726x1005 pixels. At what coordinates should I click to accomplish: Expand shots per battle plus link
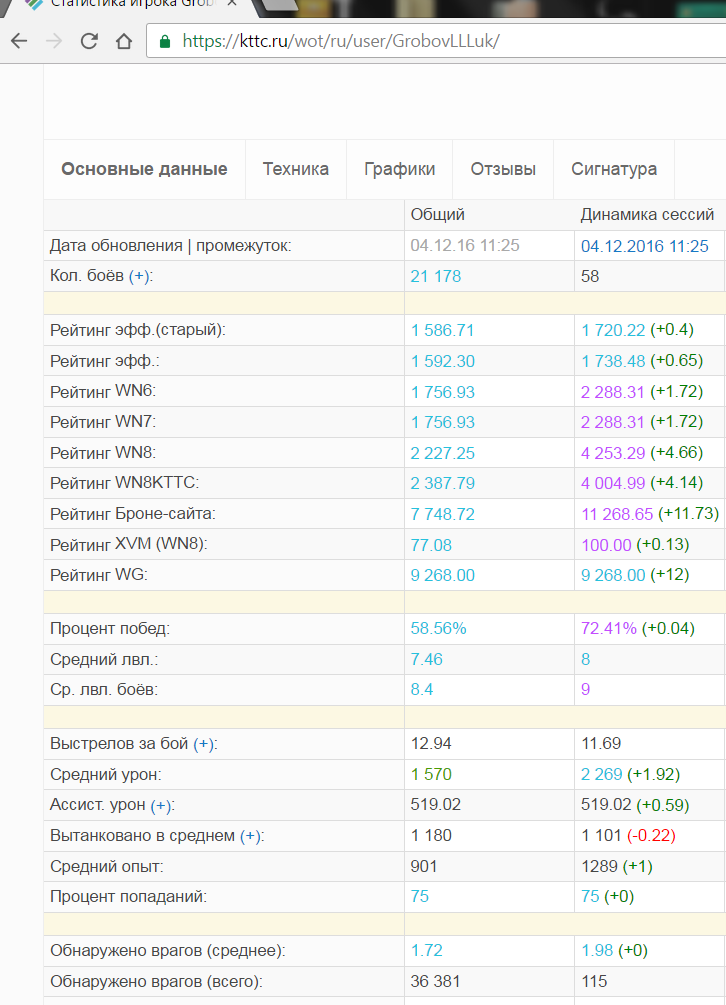[204, 743]
